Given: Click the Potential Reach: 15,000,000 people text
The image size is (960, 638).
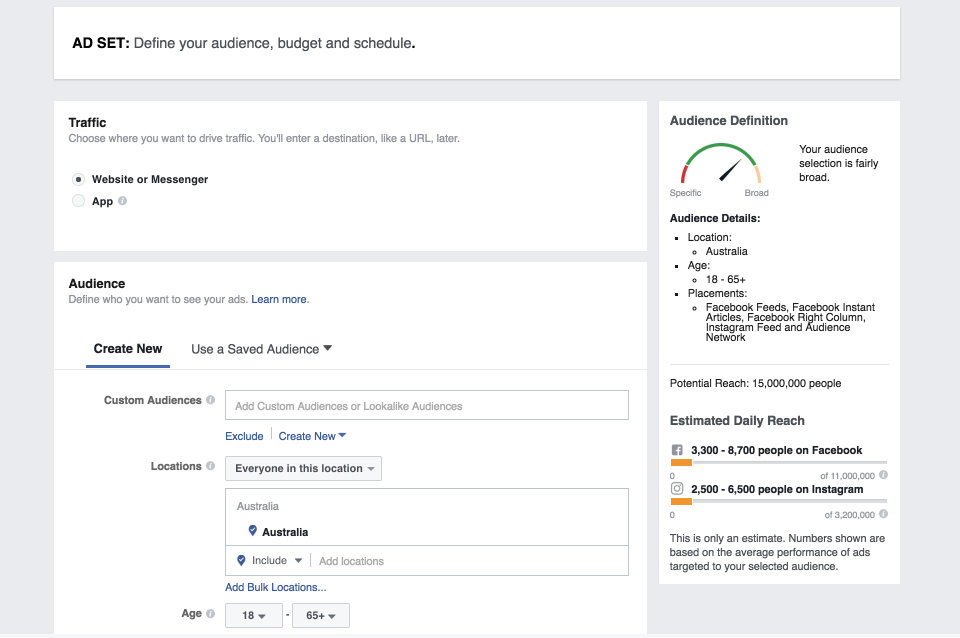Looking at the screenshot, I should tap(756, 383).
